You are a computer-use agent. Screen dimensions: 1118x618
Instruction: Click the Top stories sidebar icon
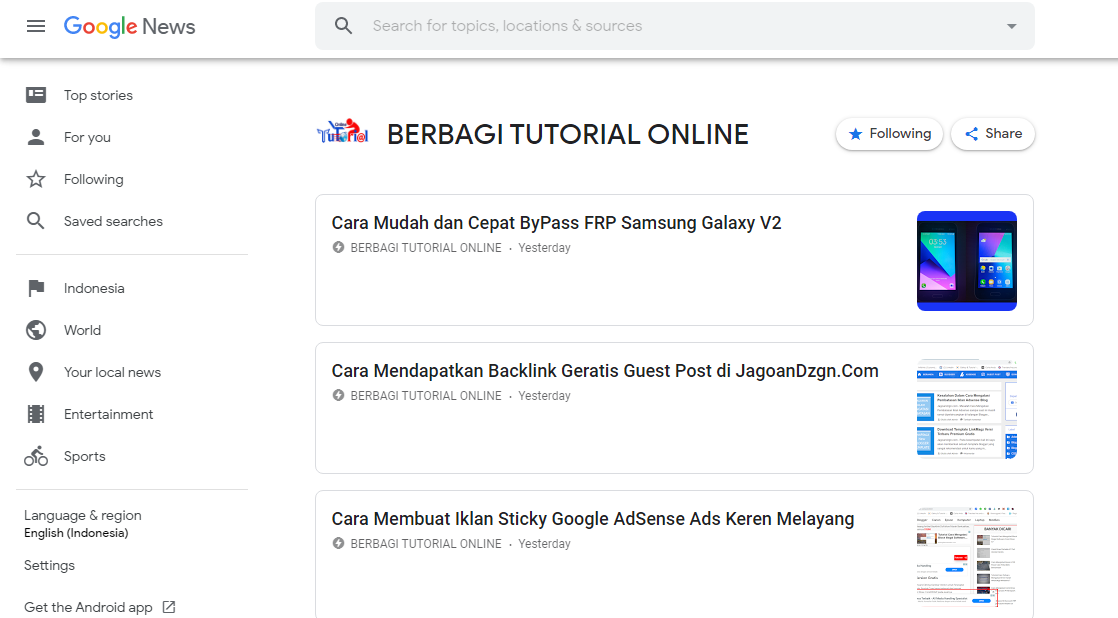(x=36, y=95)
